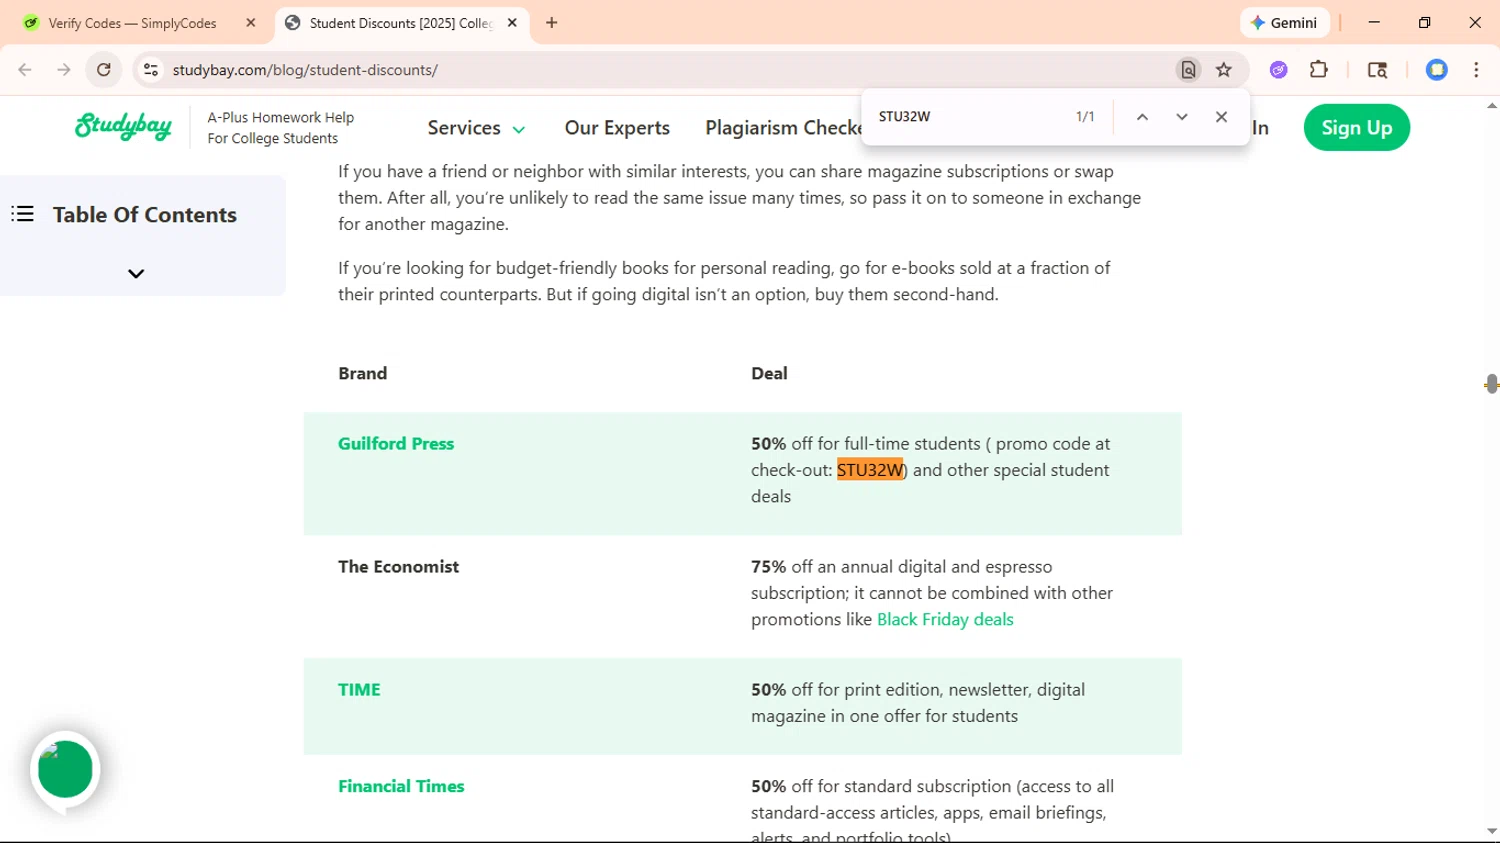1500x843 pixels.
Task: Click the page reload icon
Action: click(x=104, y=70)
